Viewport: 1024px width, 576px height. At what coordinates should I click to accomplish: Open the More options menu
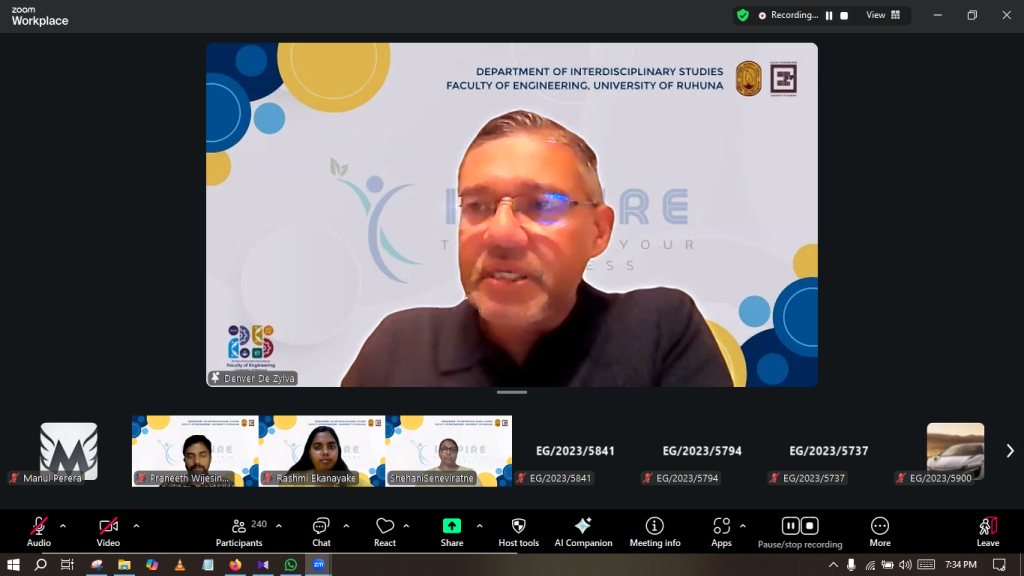point(880,530)
